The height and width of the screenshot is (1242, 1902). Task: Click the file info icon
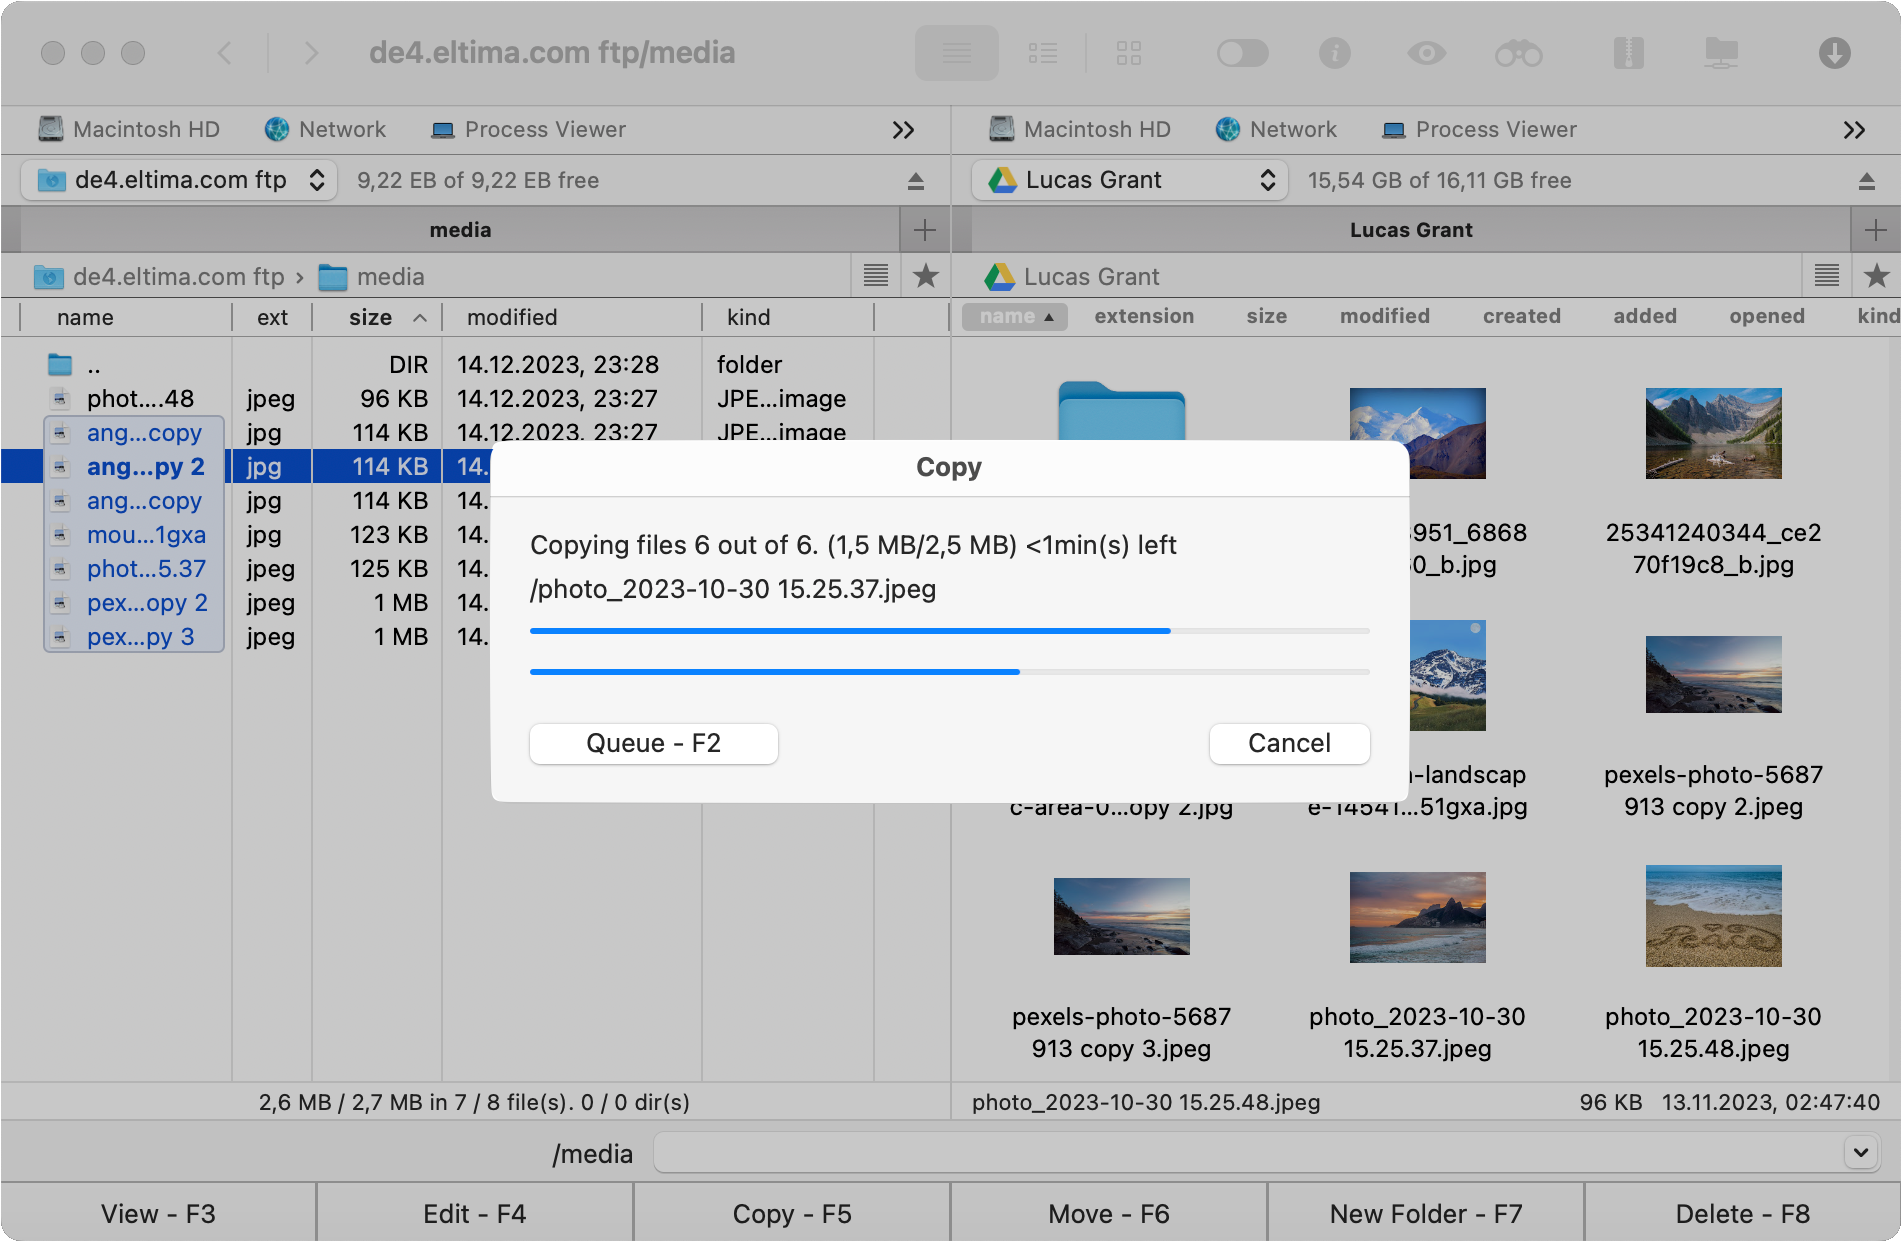[x=1335, y=53]
